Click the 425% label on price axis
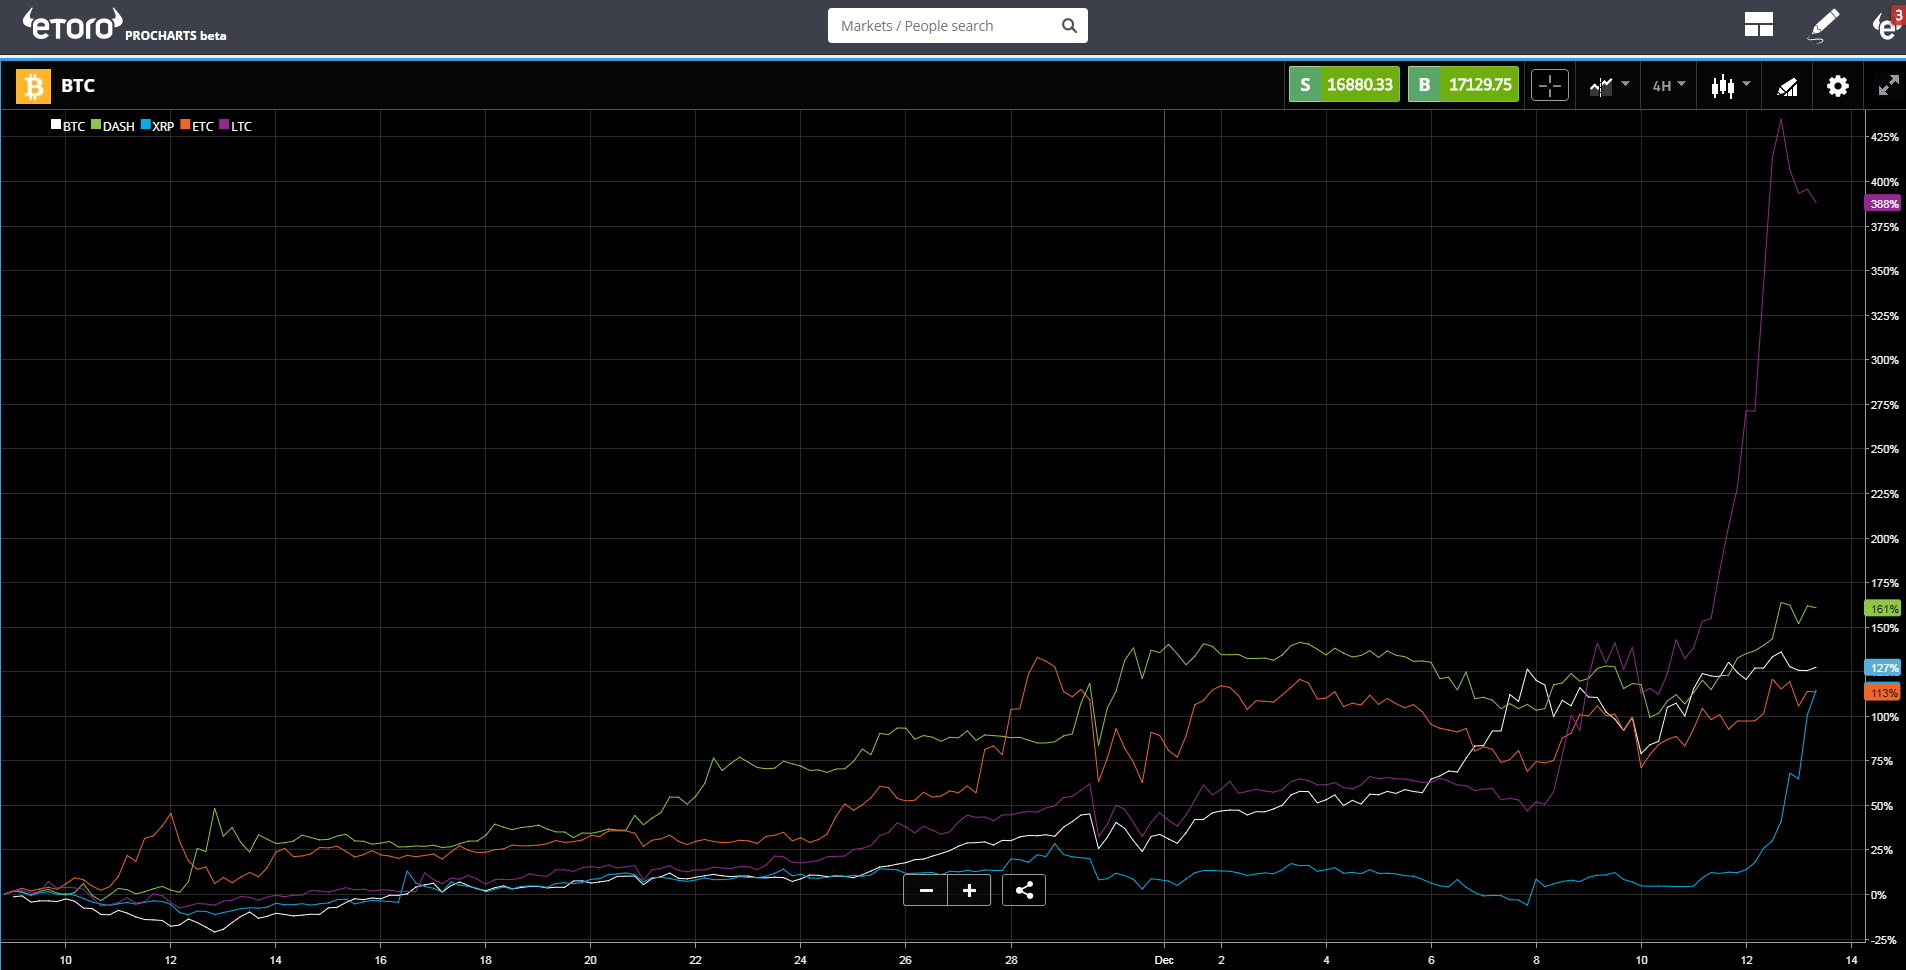This screenshot has height=970, width=1906. tap(1884, 137)
